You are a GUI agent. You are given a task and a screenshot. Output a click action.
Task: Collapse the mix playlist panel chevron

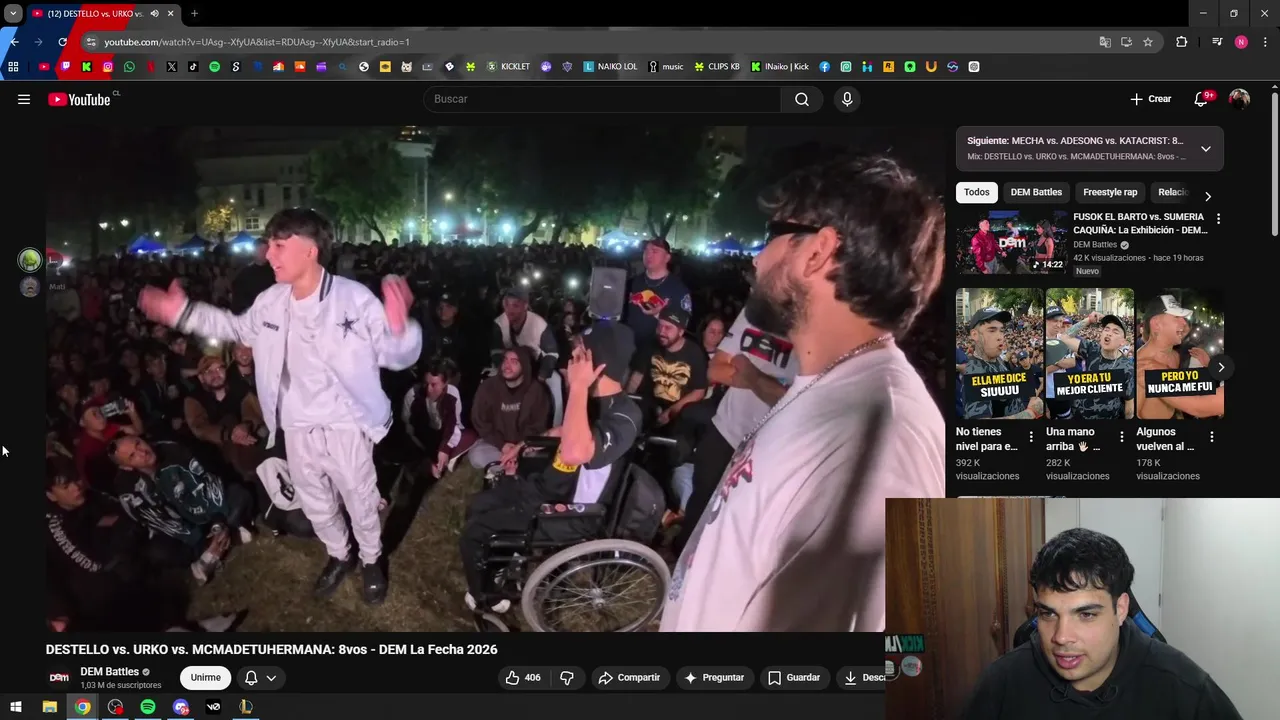(x=1205, y=149)
